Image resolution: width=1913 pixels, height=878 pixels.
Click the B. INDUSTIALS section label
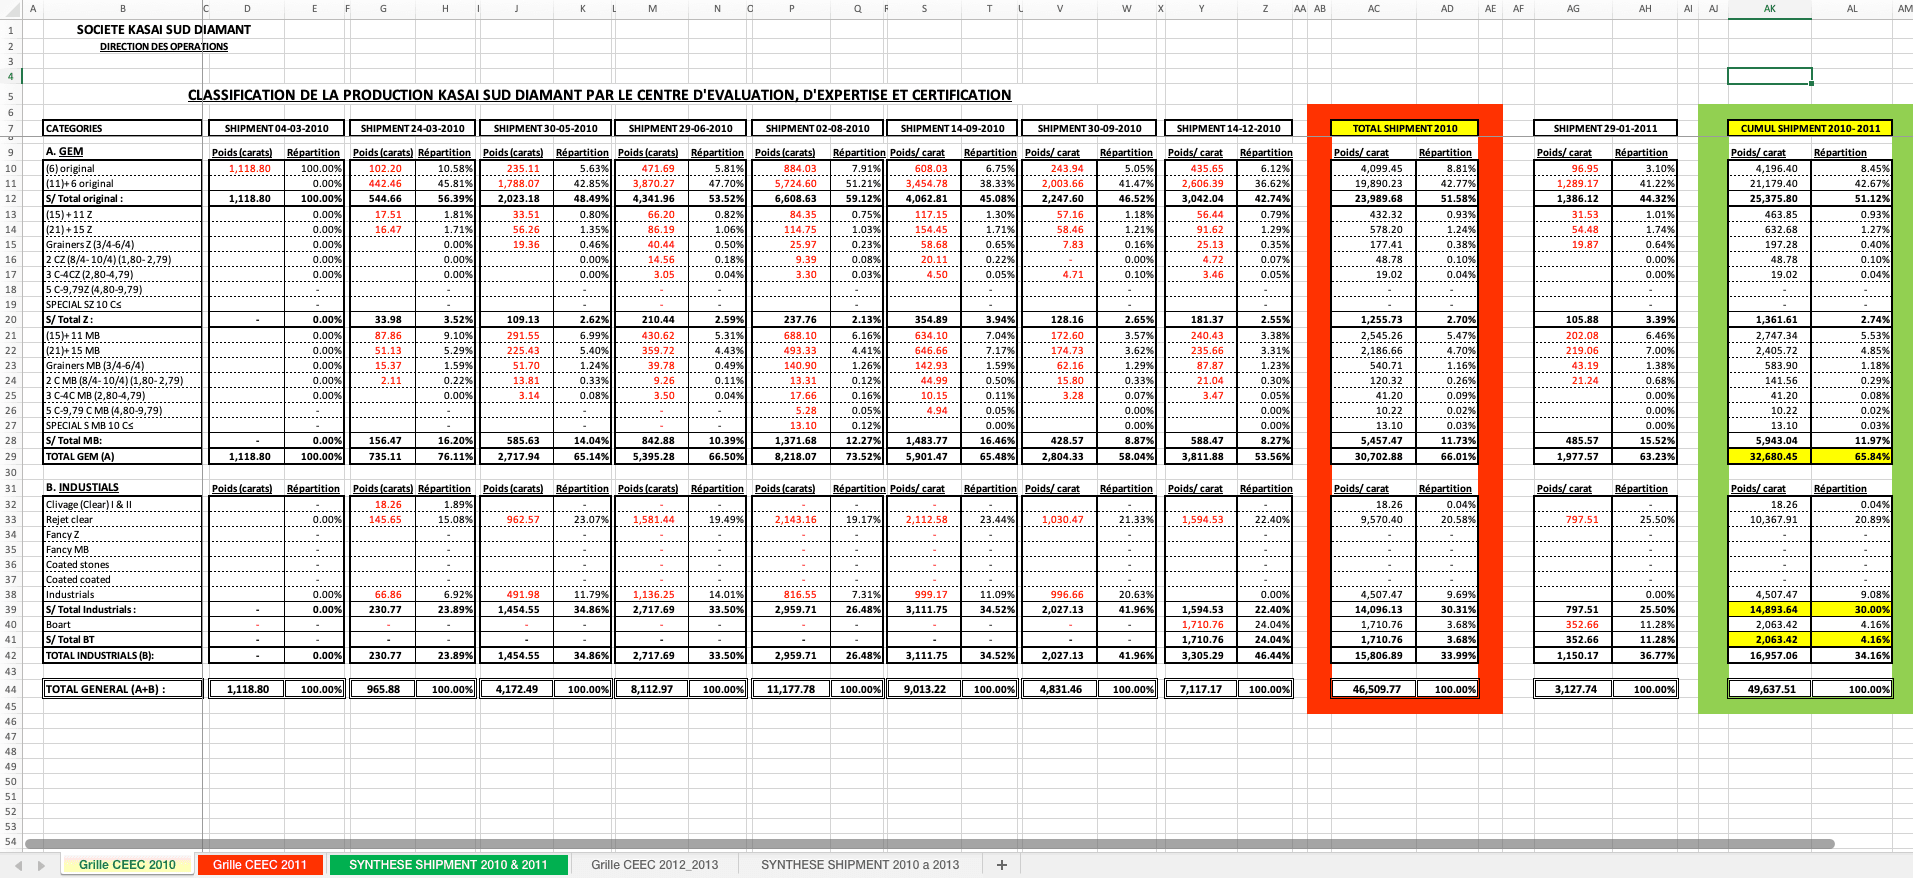(82, 488)
